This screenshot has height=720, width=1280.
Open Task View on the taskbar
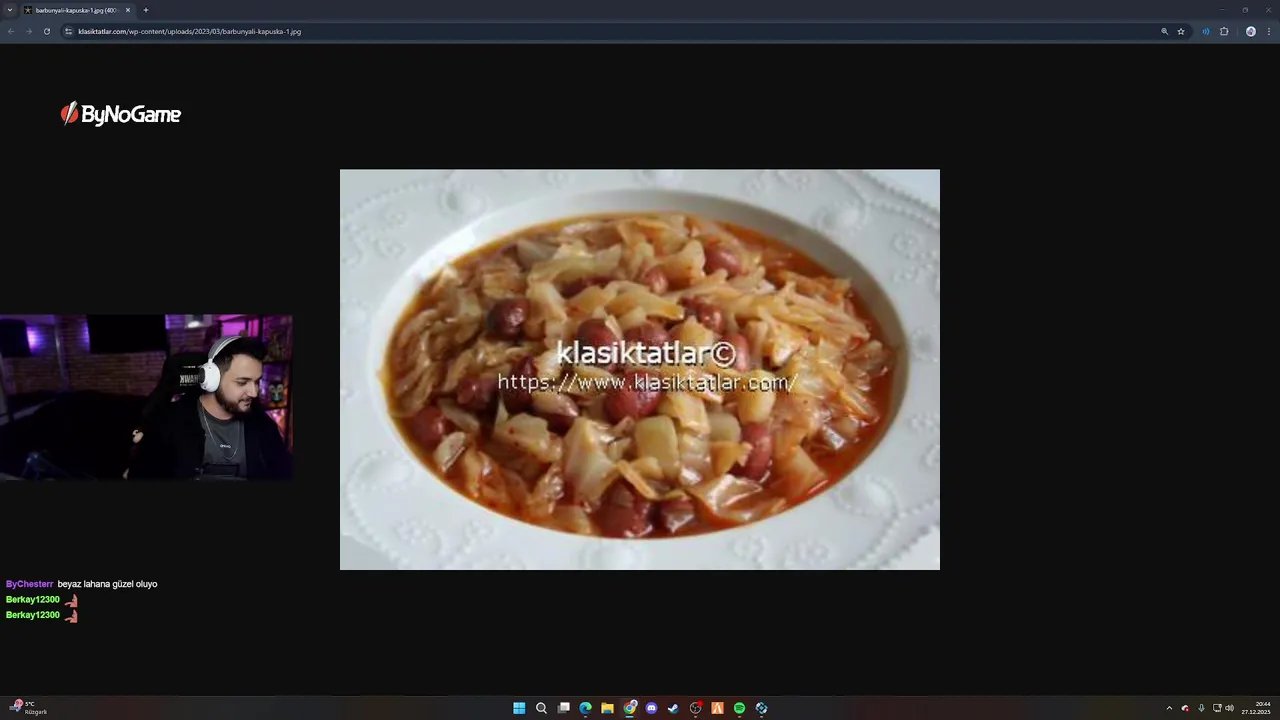point(564,708)
